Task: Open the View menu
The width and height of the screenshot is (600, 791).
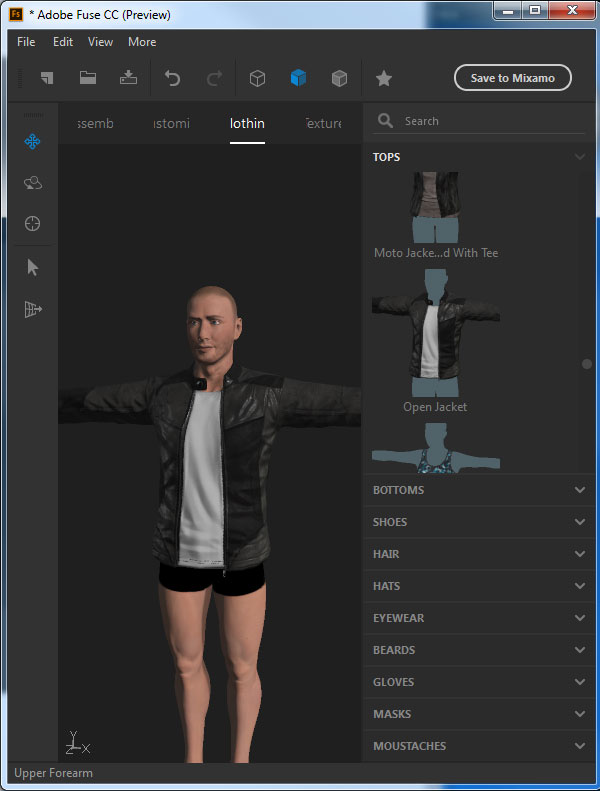Action: (100, 42)
